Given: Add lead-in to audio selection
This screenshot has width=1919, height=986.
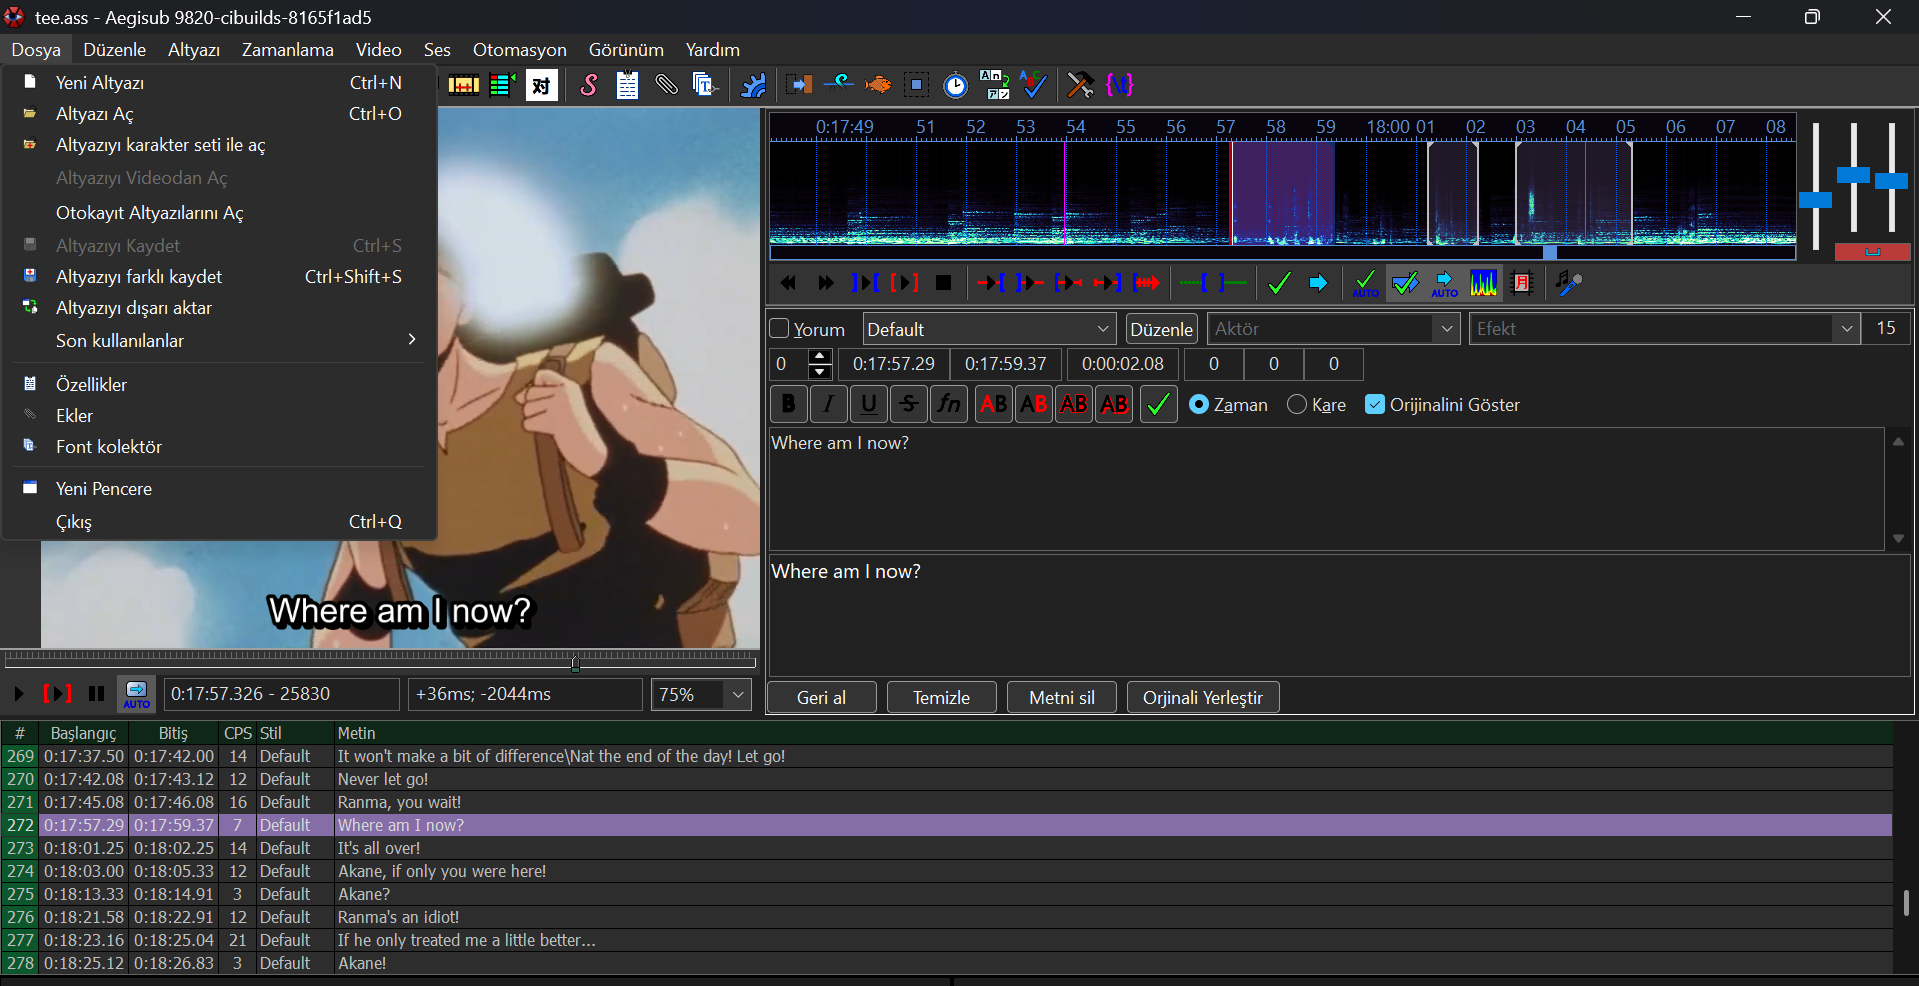Looking at the screenshot, I should coord(1194,283).
